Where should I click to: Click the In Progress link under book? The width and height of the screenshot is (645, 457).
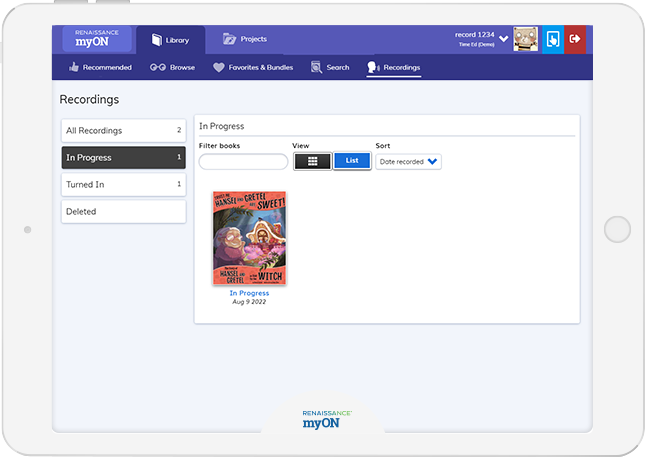pyautogui.click(x=249, y=293)
